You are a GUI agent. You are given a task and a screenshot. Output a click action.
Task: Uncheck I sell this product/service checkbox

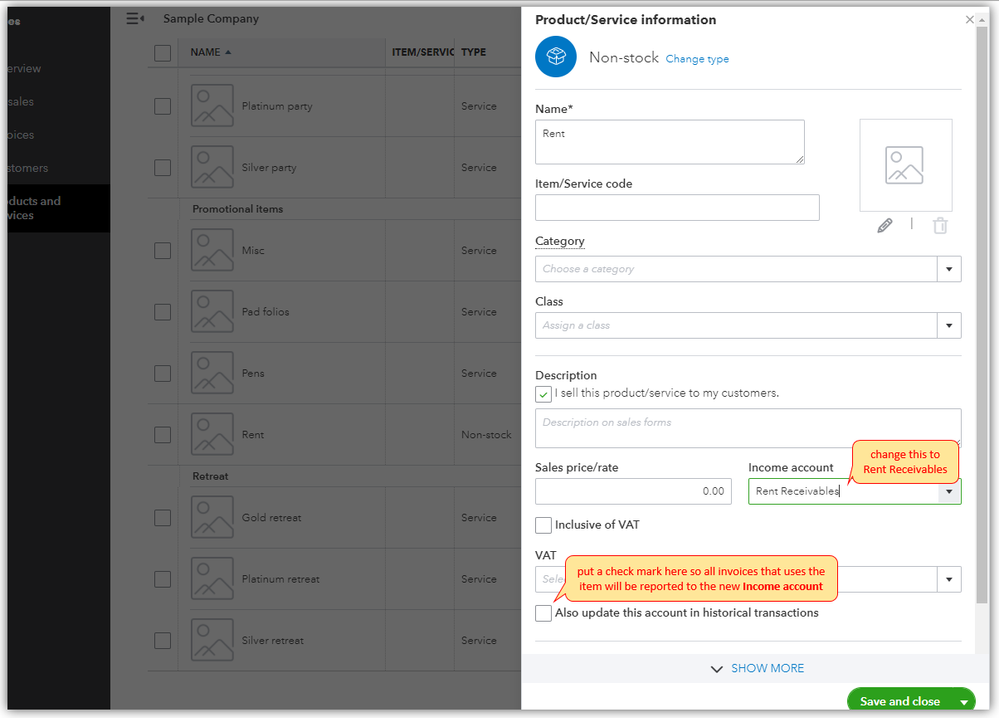click(543, 394)
